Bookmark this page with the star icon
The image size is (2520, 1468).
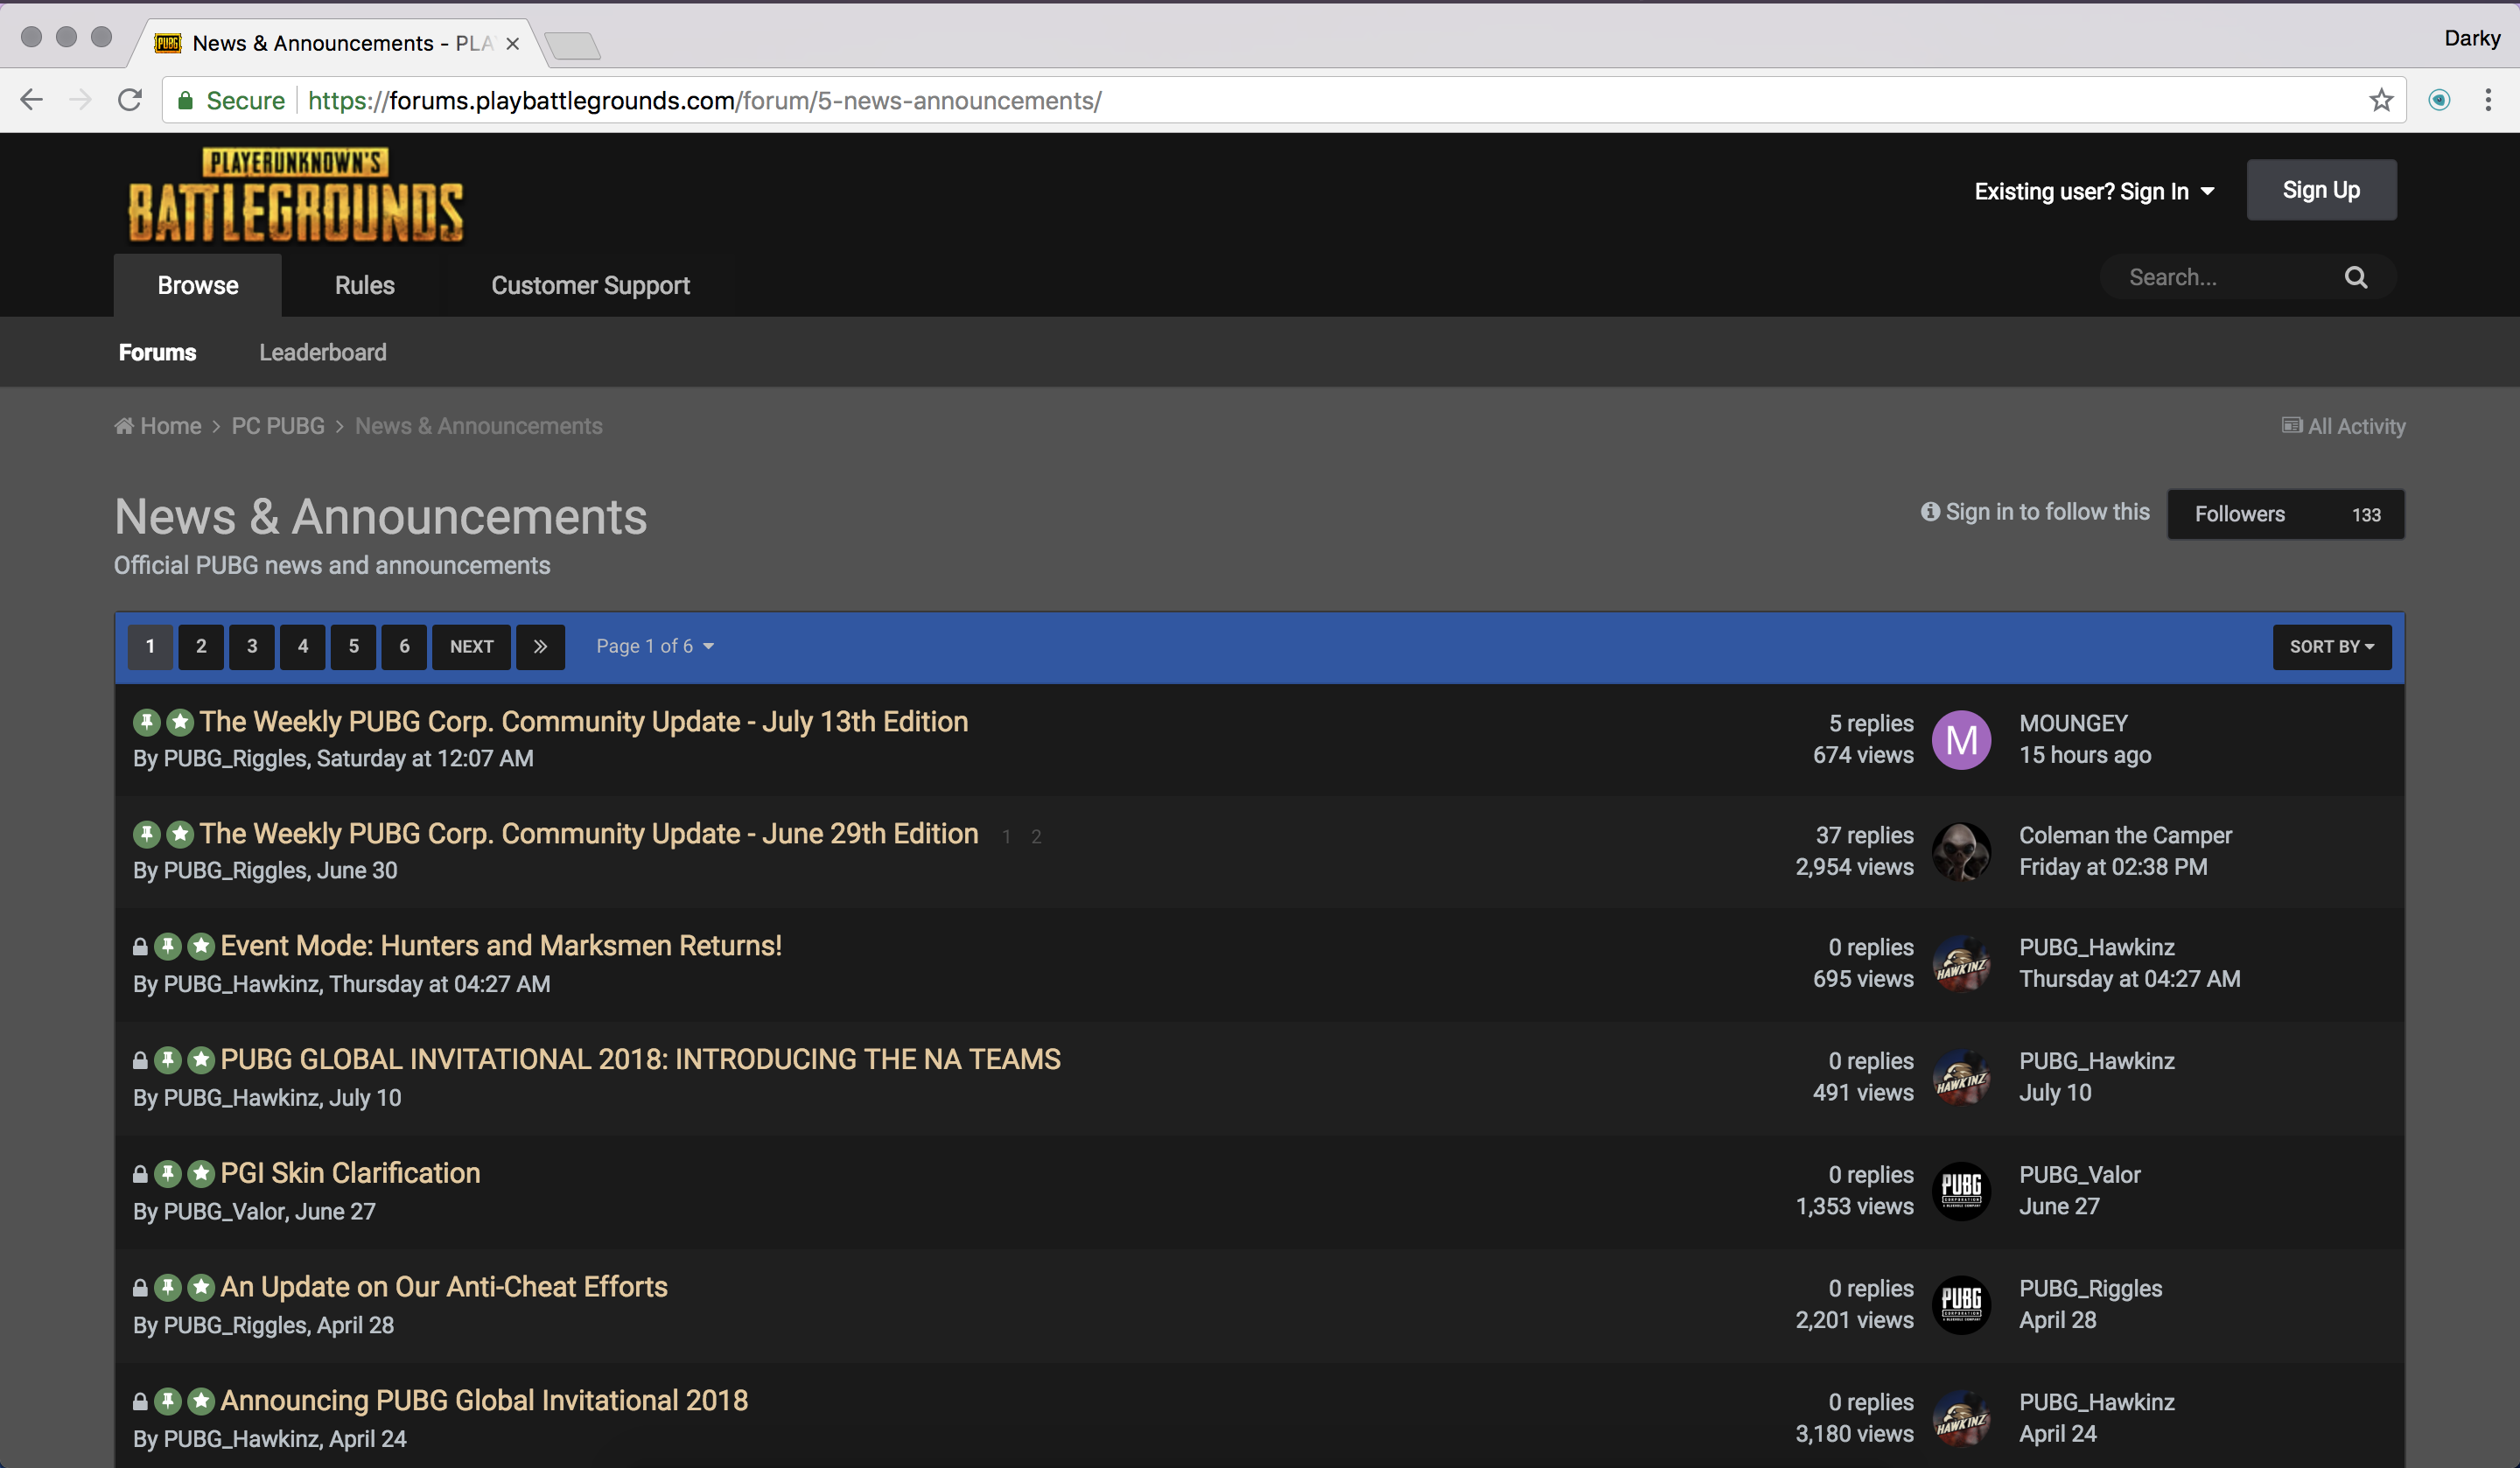[2381, 100]
